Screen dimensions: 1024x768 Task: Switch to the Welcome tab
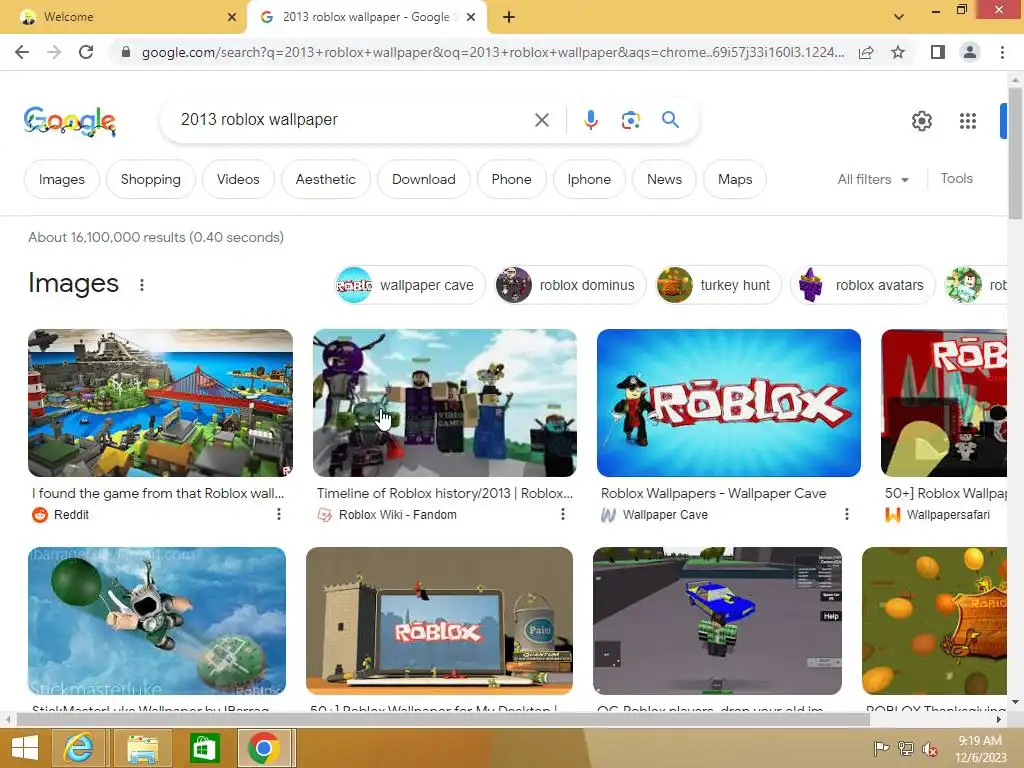click(x=124, y=17)
